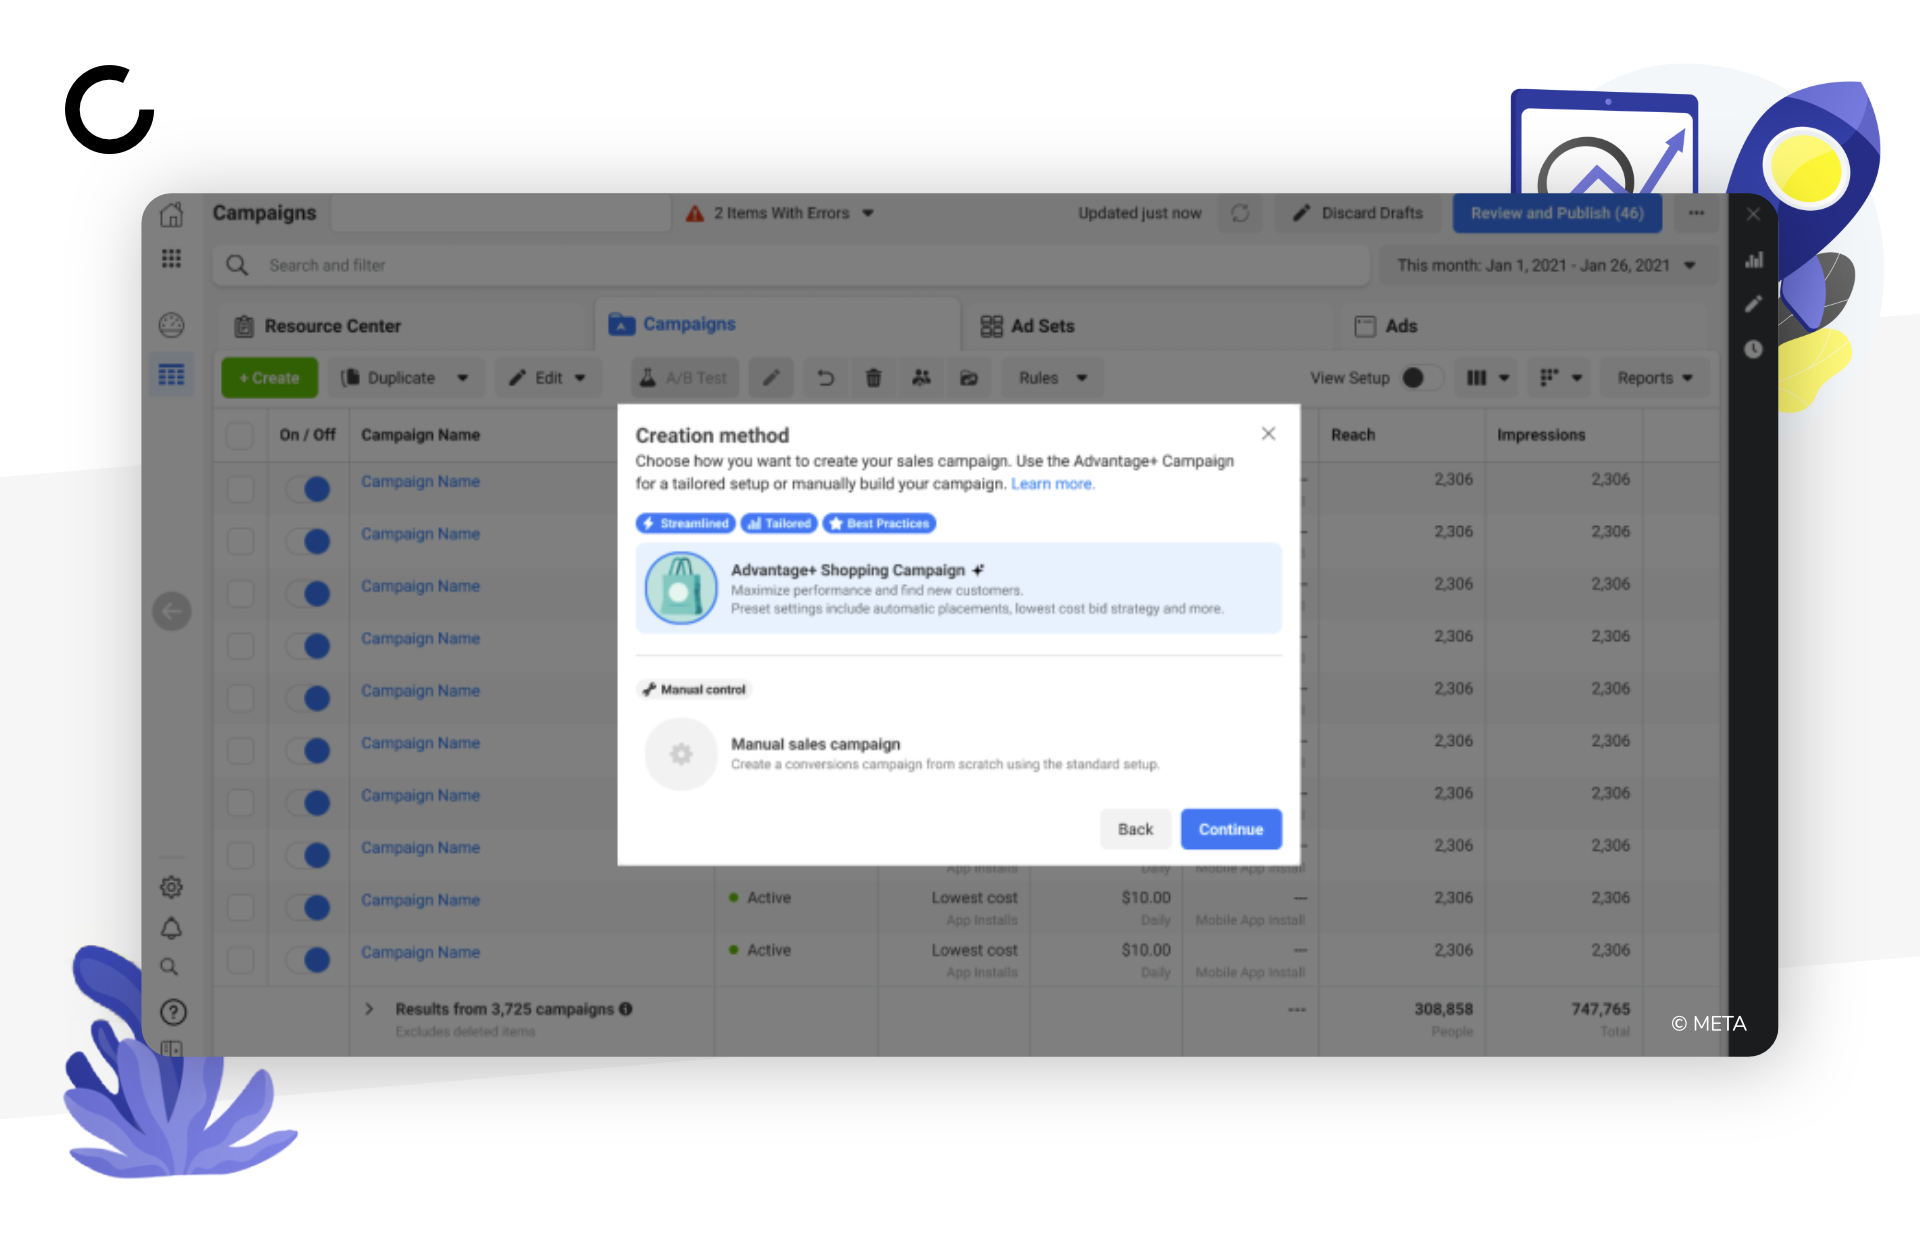Open the breakdown dropdown
This screenshot has width=1920, height=1250.
pyautogui.click(x=1561, y=378)
